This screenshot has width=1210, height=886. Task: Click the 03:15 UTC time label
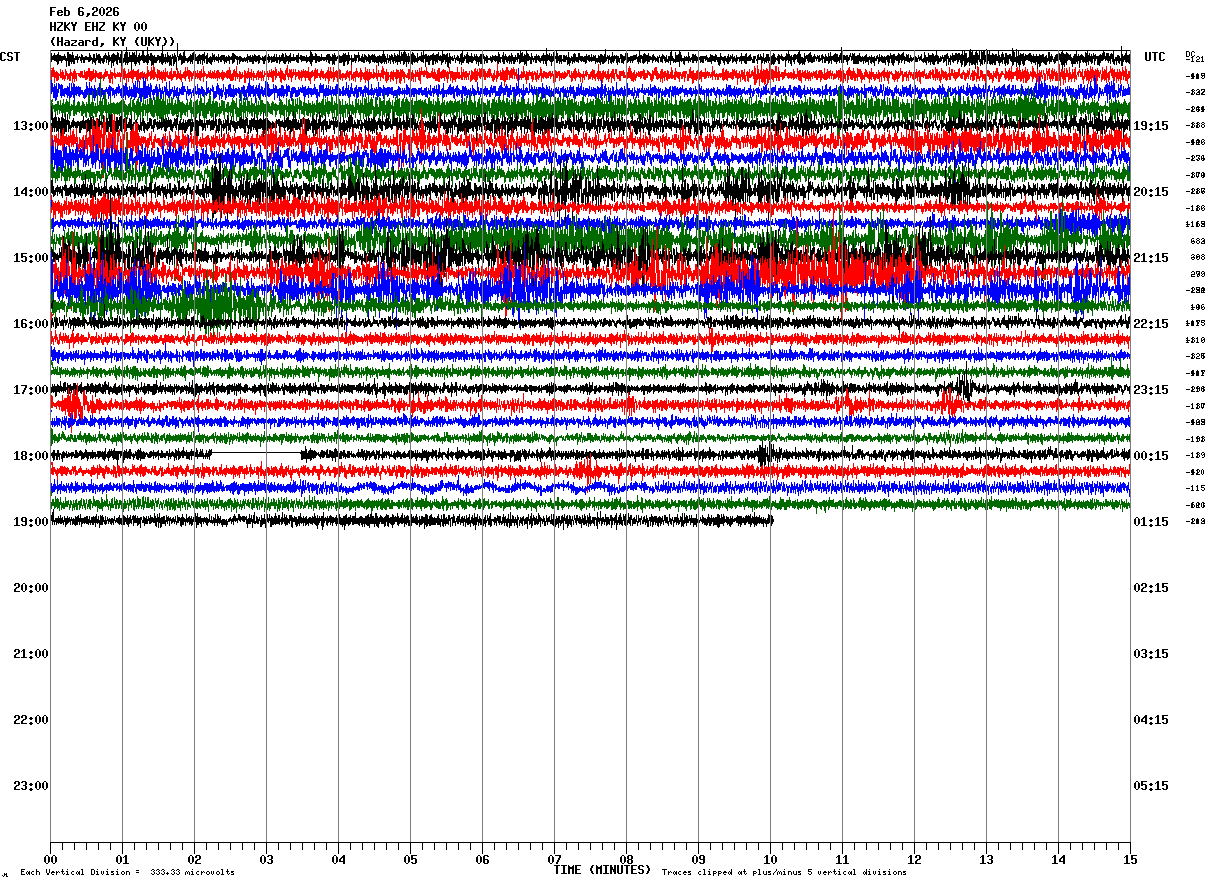1151,654
